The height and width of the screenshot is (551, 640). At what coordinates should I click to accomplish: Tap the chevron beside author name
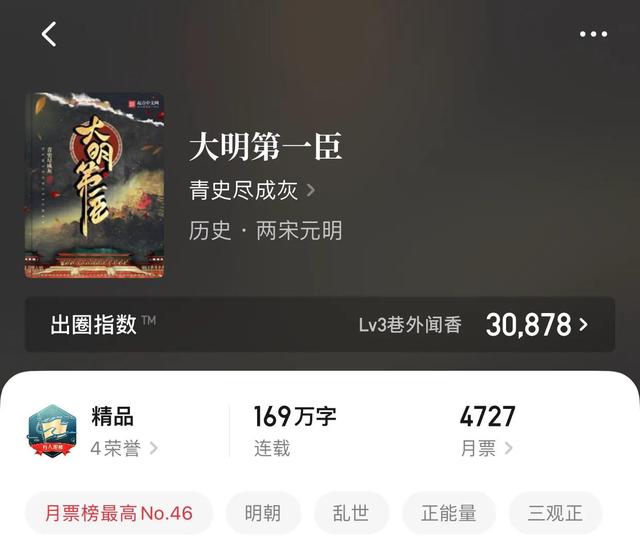coord(311,190)
